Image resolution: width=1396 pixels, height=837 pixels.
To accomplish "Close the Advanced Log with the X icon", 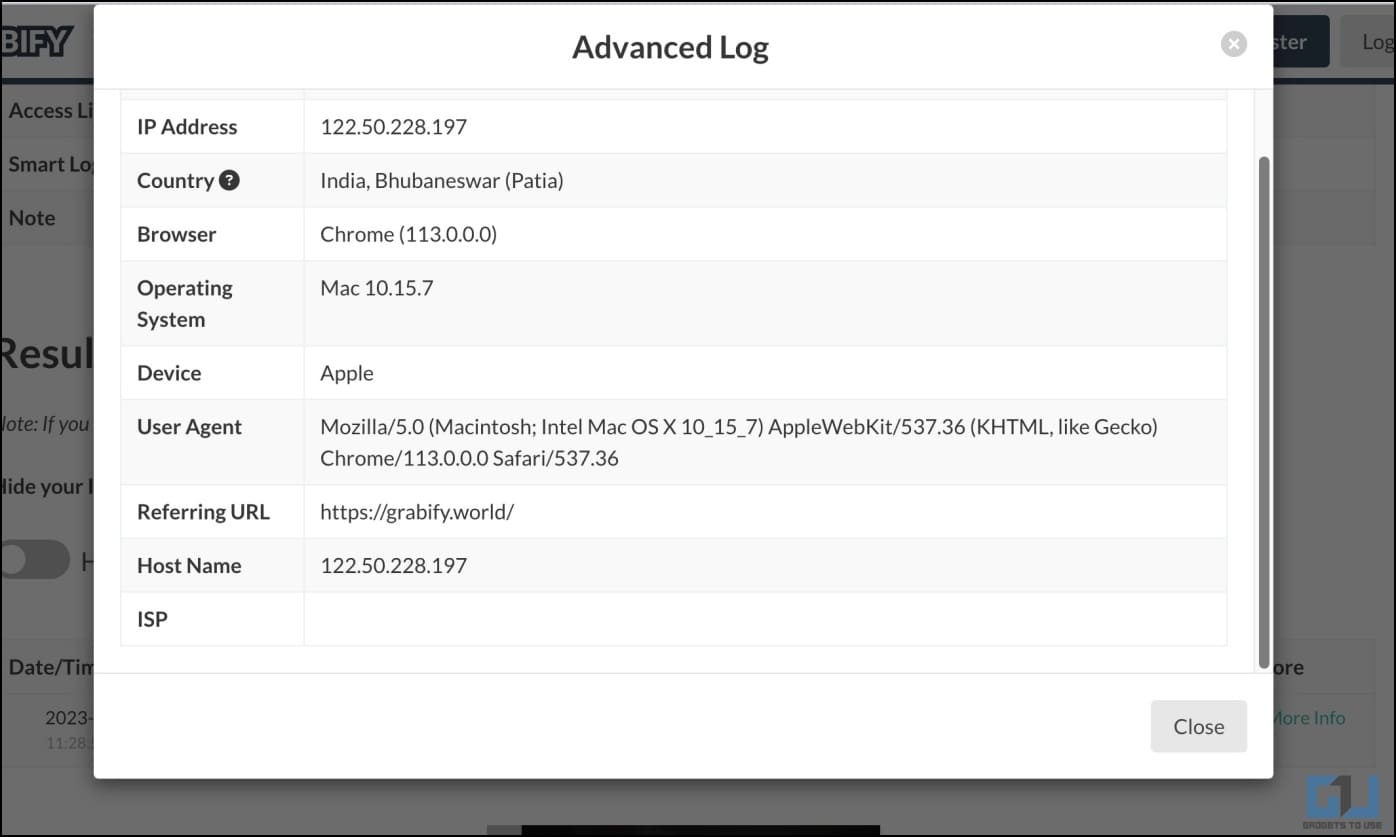I will 1234,44.
